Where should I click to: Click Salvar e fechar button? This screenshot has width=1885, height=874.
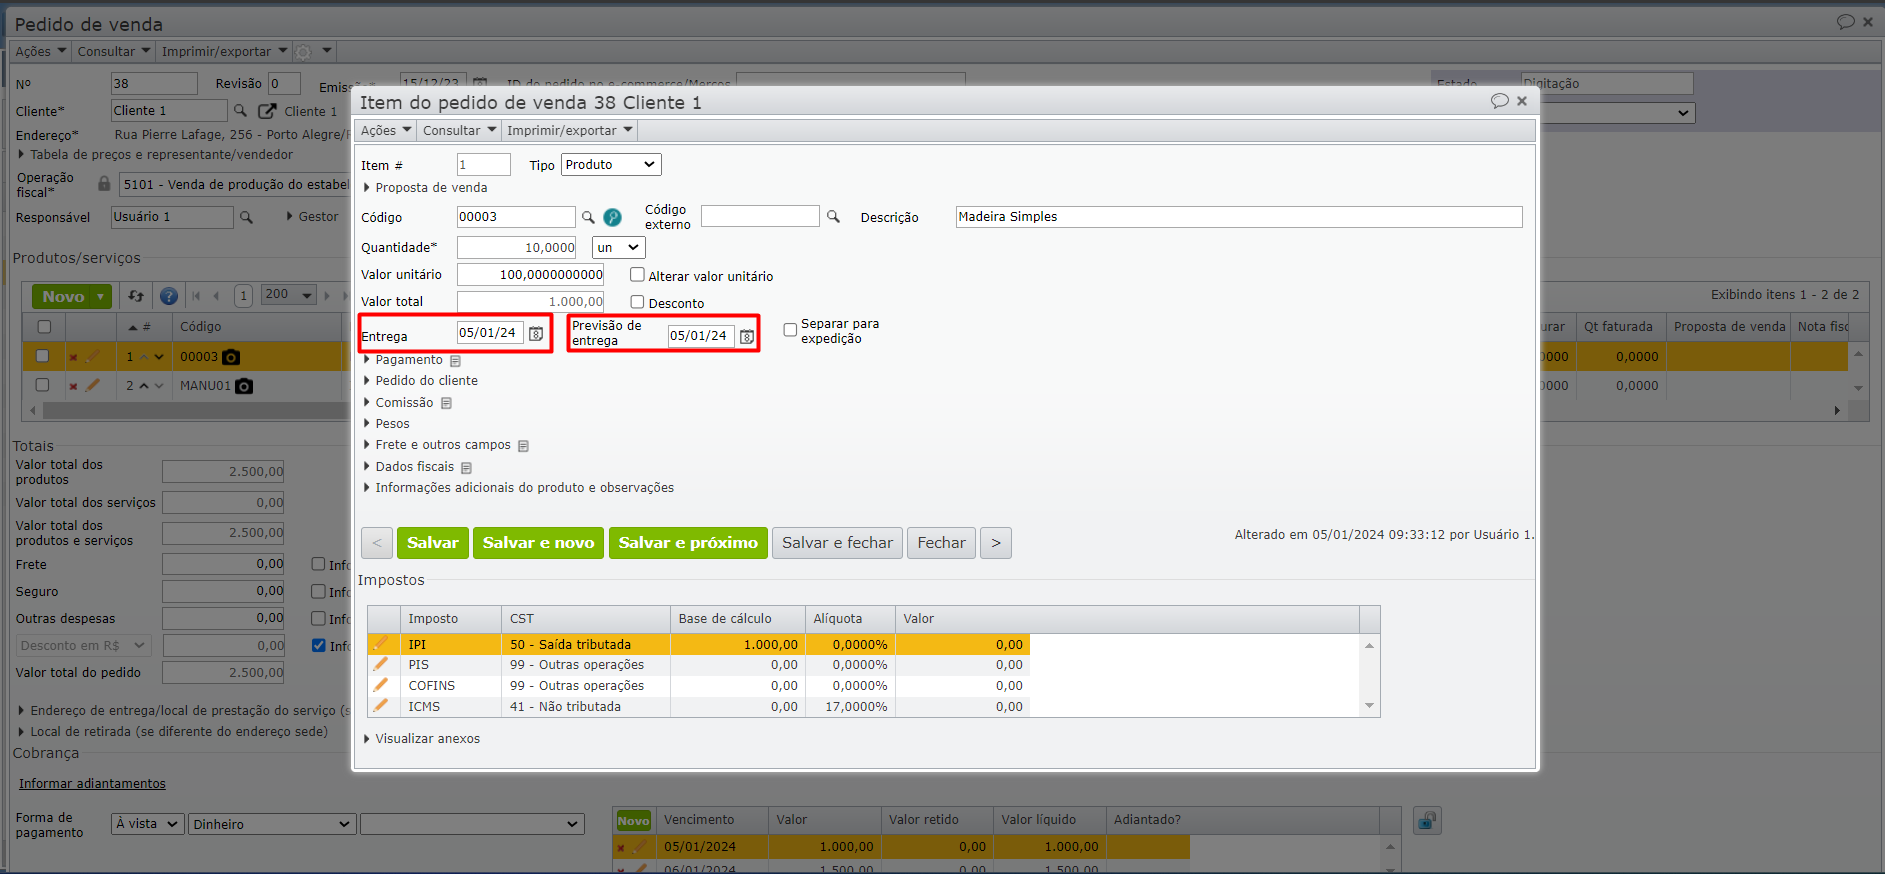[837, 543]
